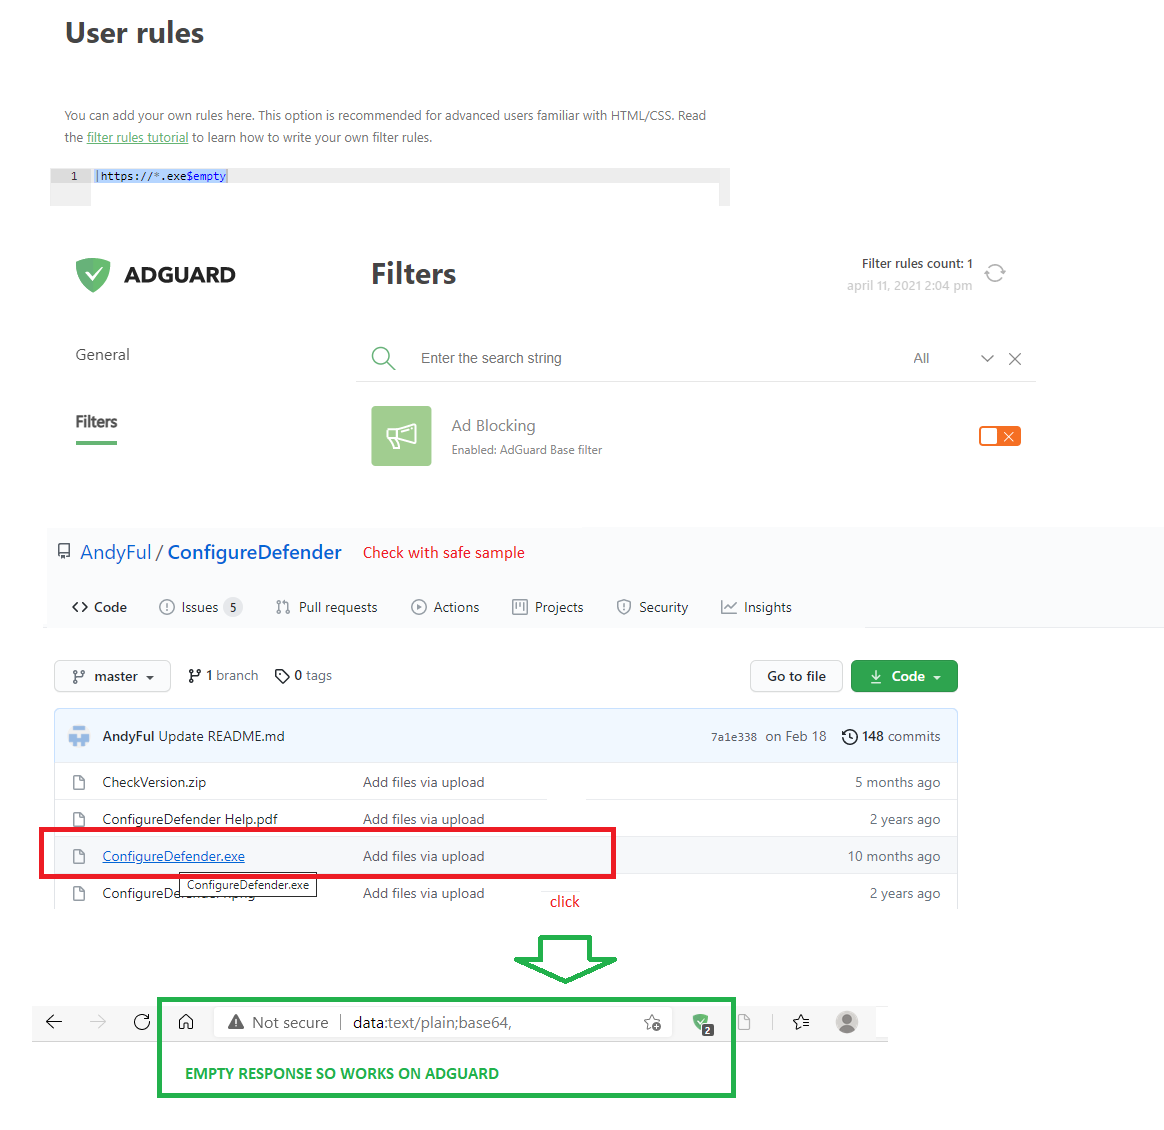Image resolution: width=1164 pixels, height=1130 pixels.
Task: Open the filter rules tutorial link
Action: 137,138
